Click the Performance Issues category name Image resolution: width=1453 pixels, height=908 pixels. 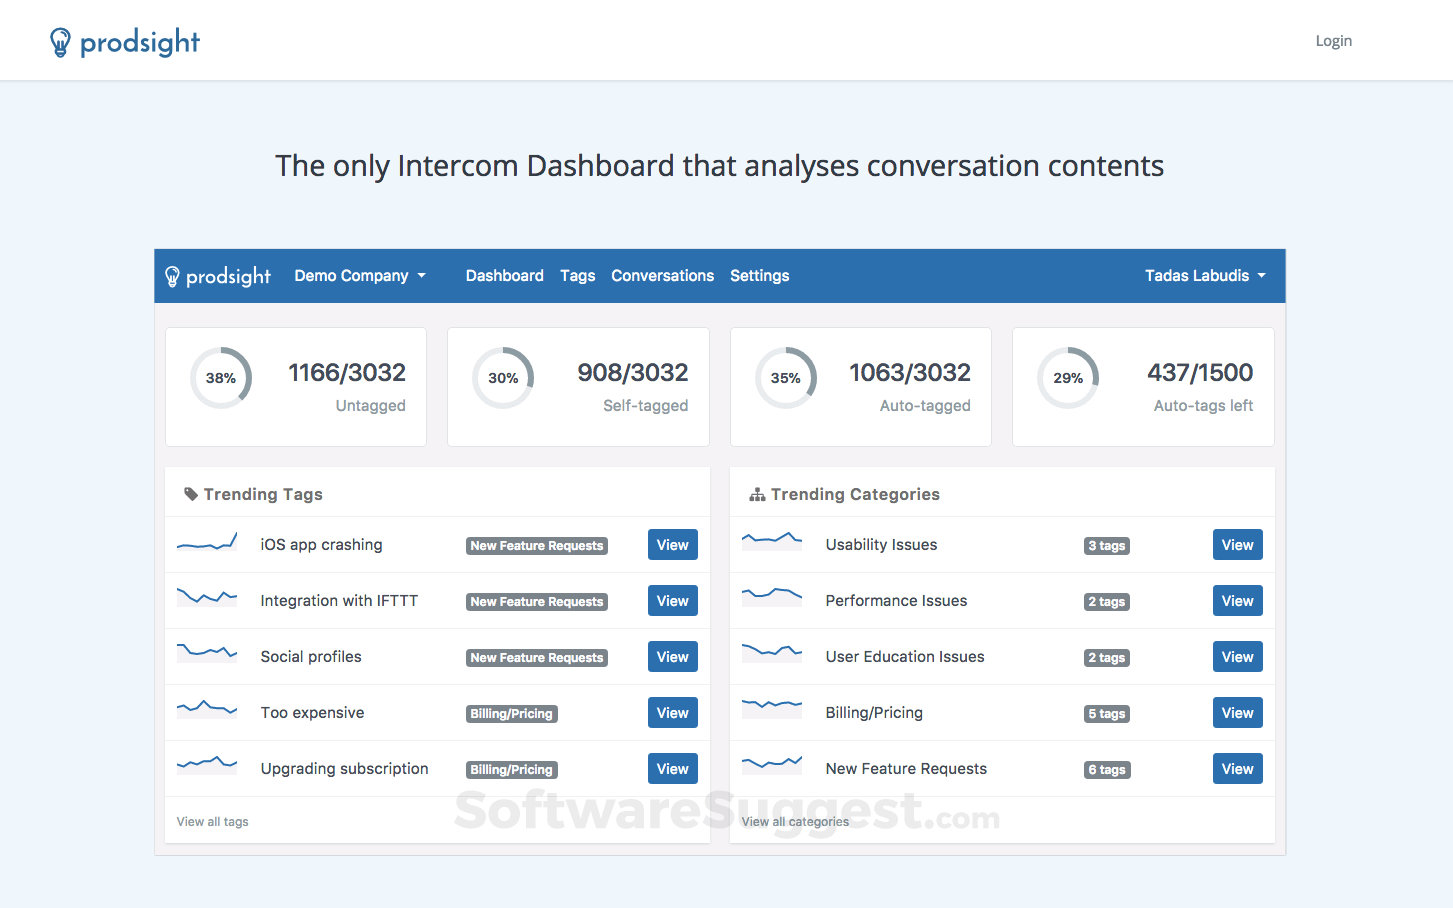(897, 601)
